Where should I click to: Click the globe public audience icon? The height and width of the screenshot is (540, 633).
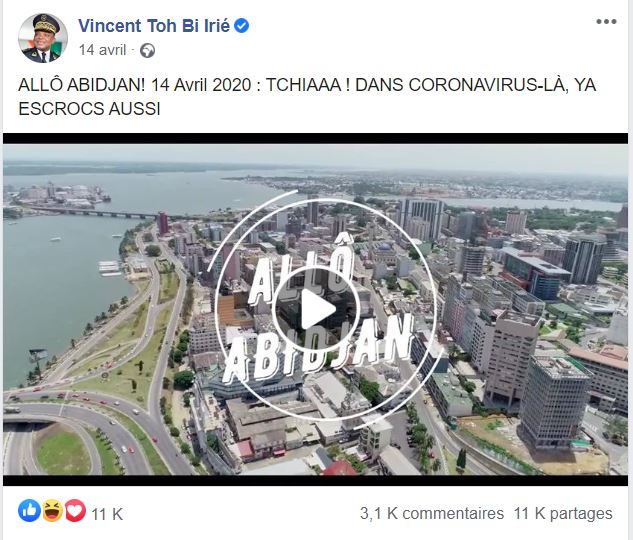[x=147, y=50]
